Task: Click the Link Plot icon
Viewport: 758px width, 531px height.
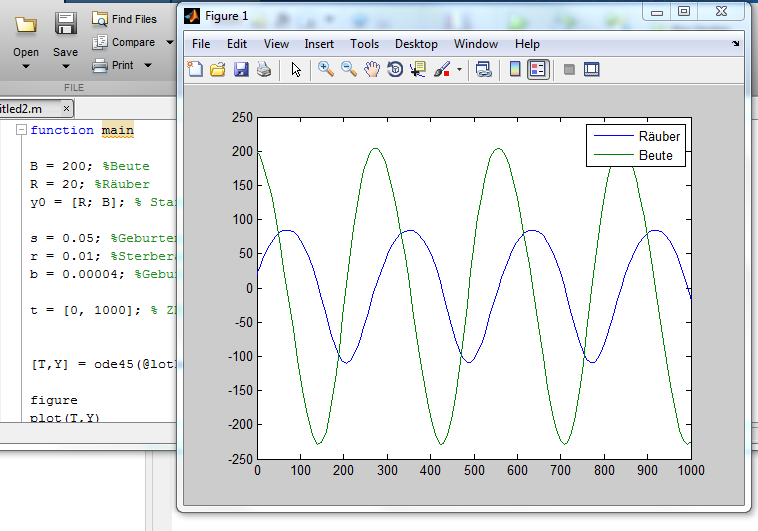Action: click(484, 69)
